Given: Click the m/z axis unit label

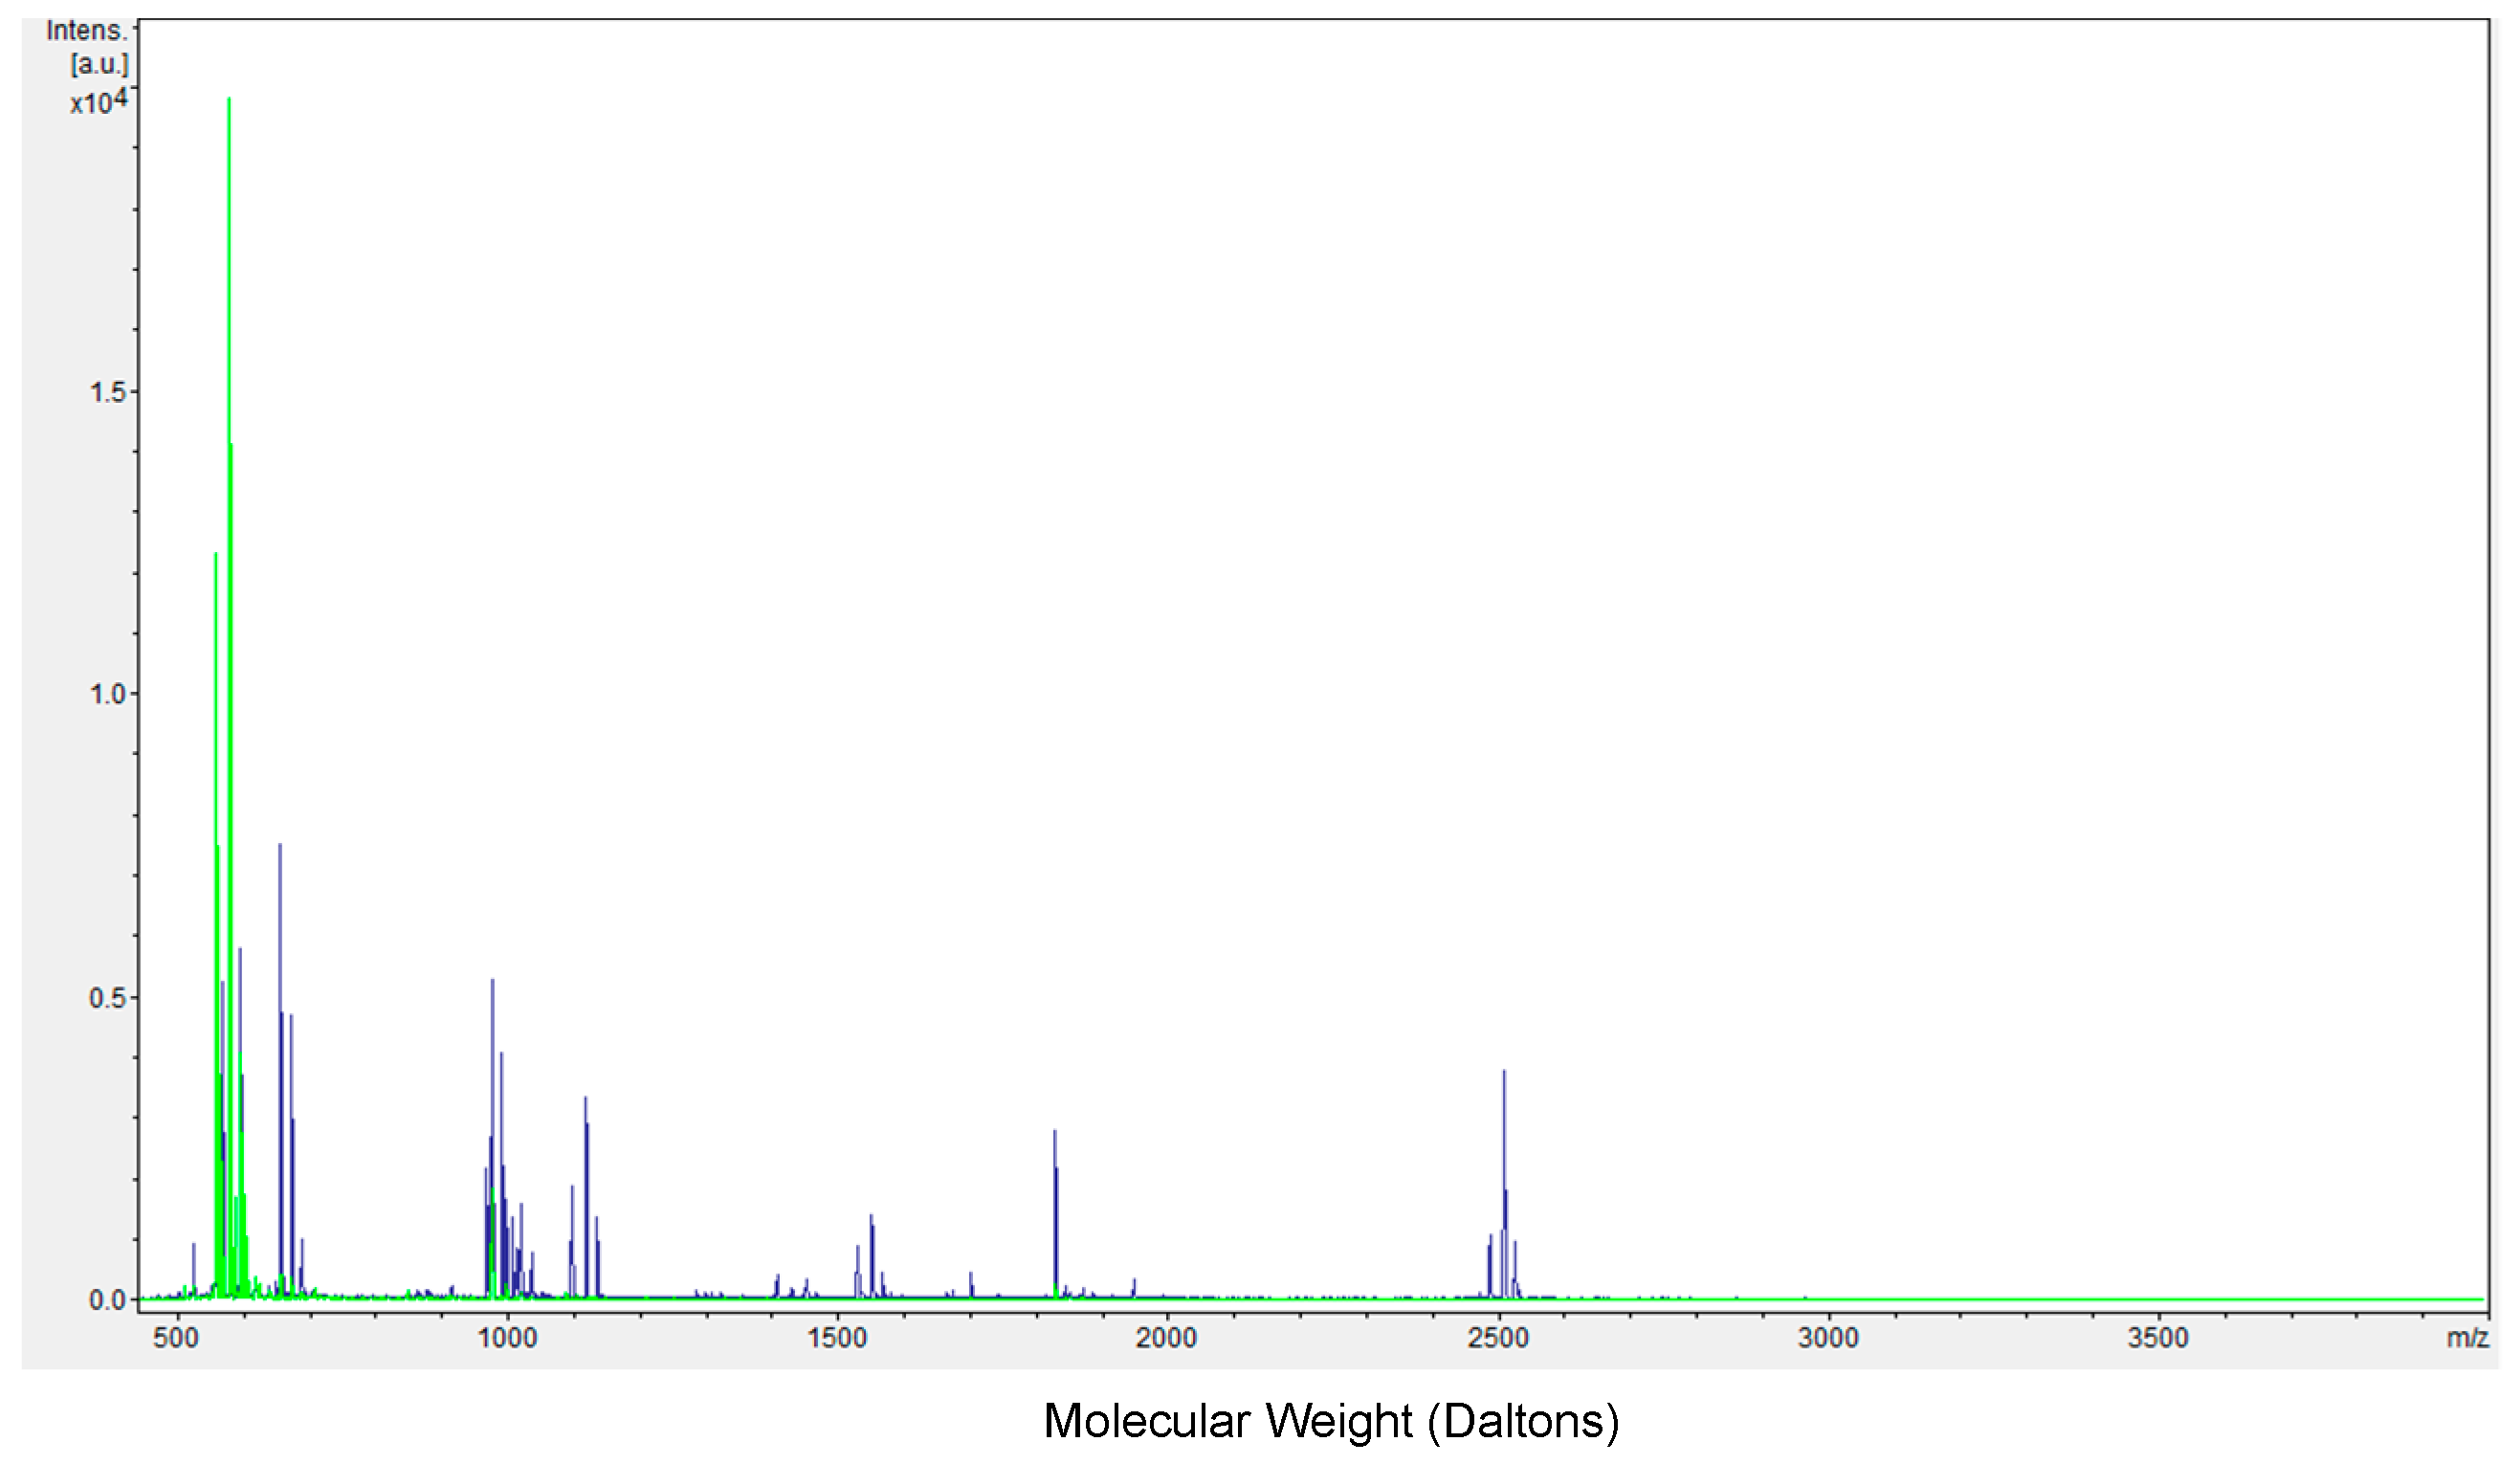Looking at the screenshot, I should coord(2467,1338).
